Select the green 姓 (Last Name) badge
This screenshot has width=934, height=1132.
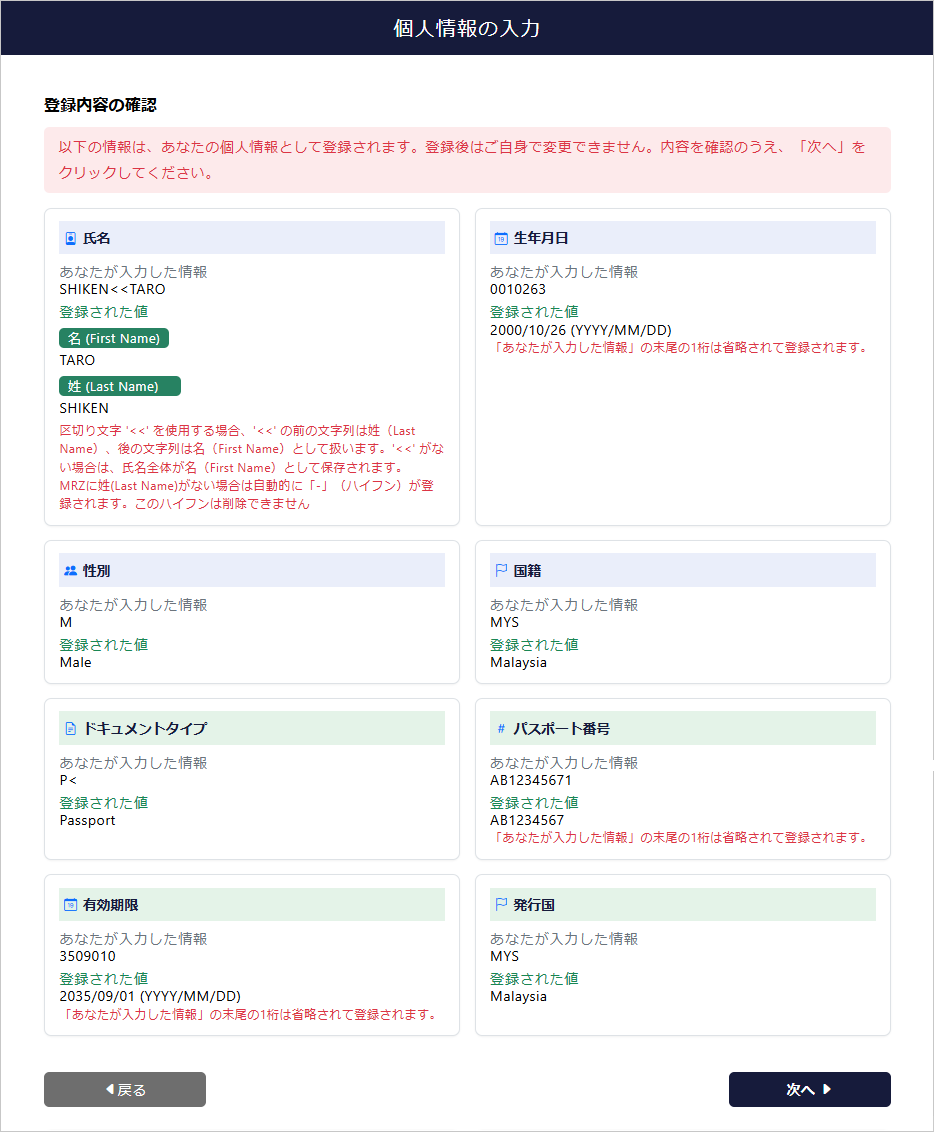(x=119, y=387)
